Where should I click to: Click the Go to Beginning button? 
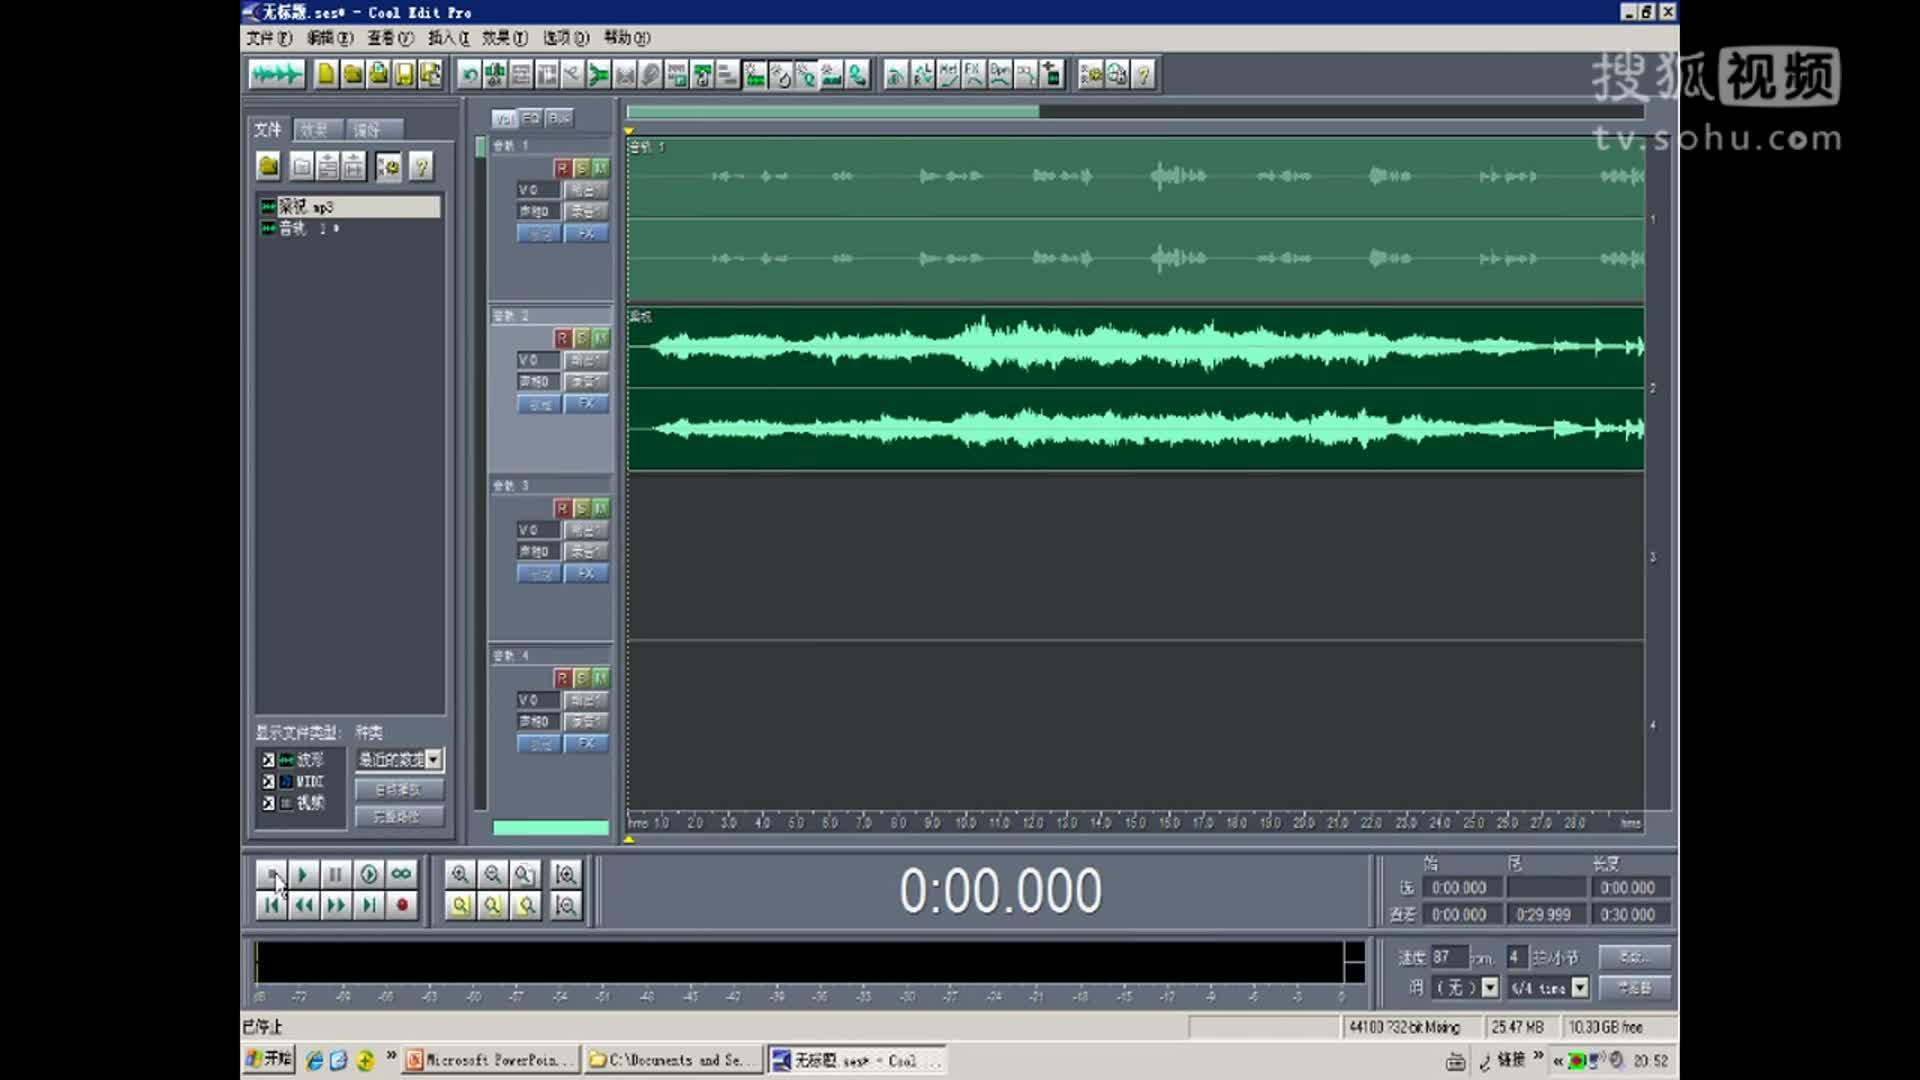click(271, 906)
